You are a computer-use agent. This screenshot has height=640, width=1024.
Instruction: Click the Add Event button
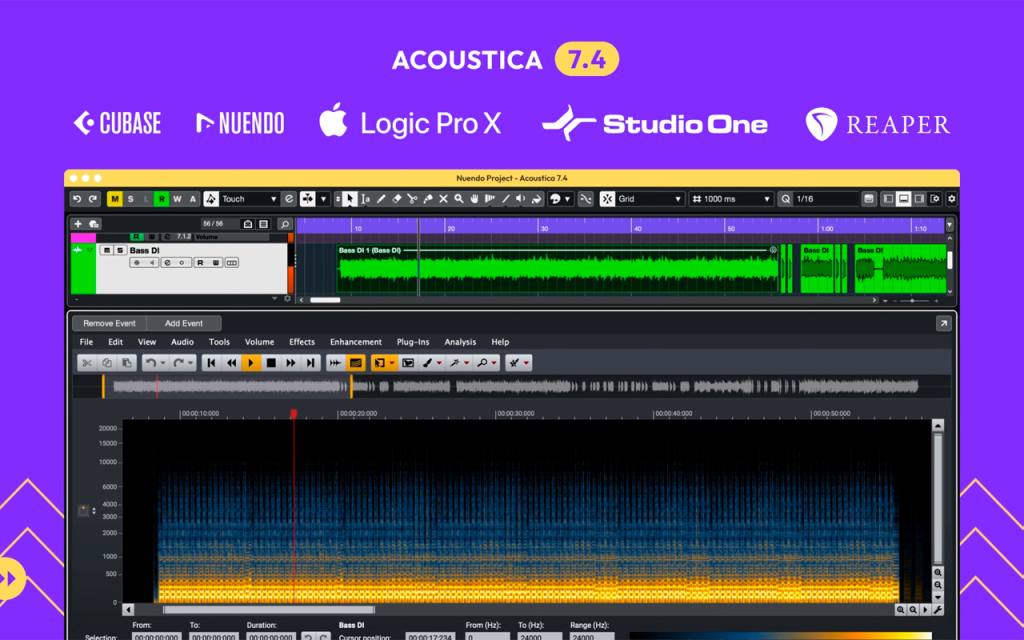coord(184,323)
